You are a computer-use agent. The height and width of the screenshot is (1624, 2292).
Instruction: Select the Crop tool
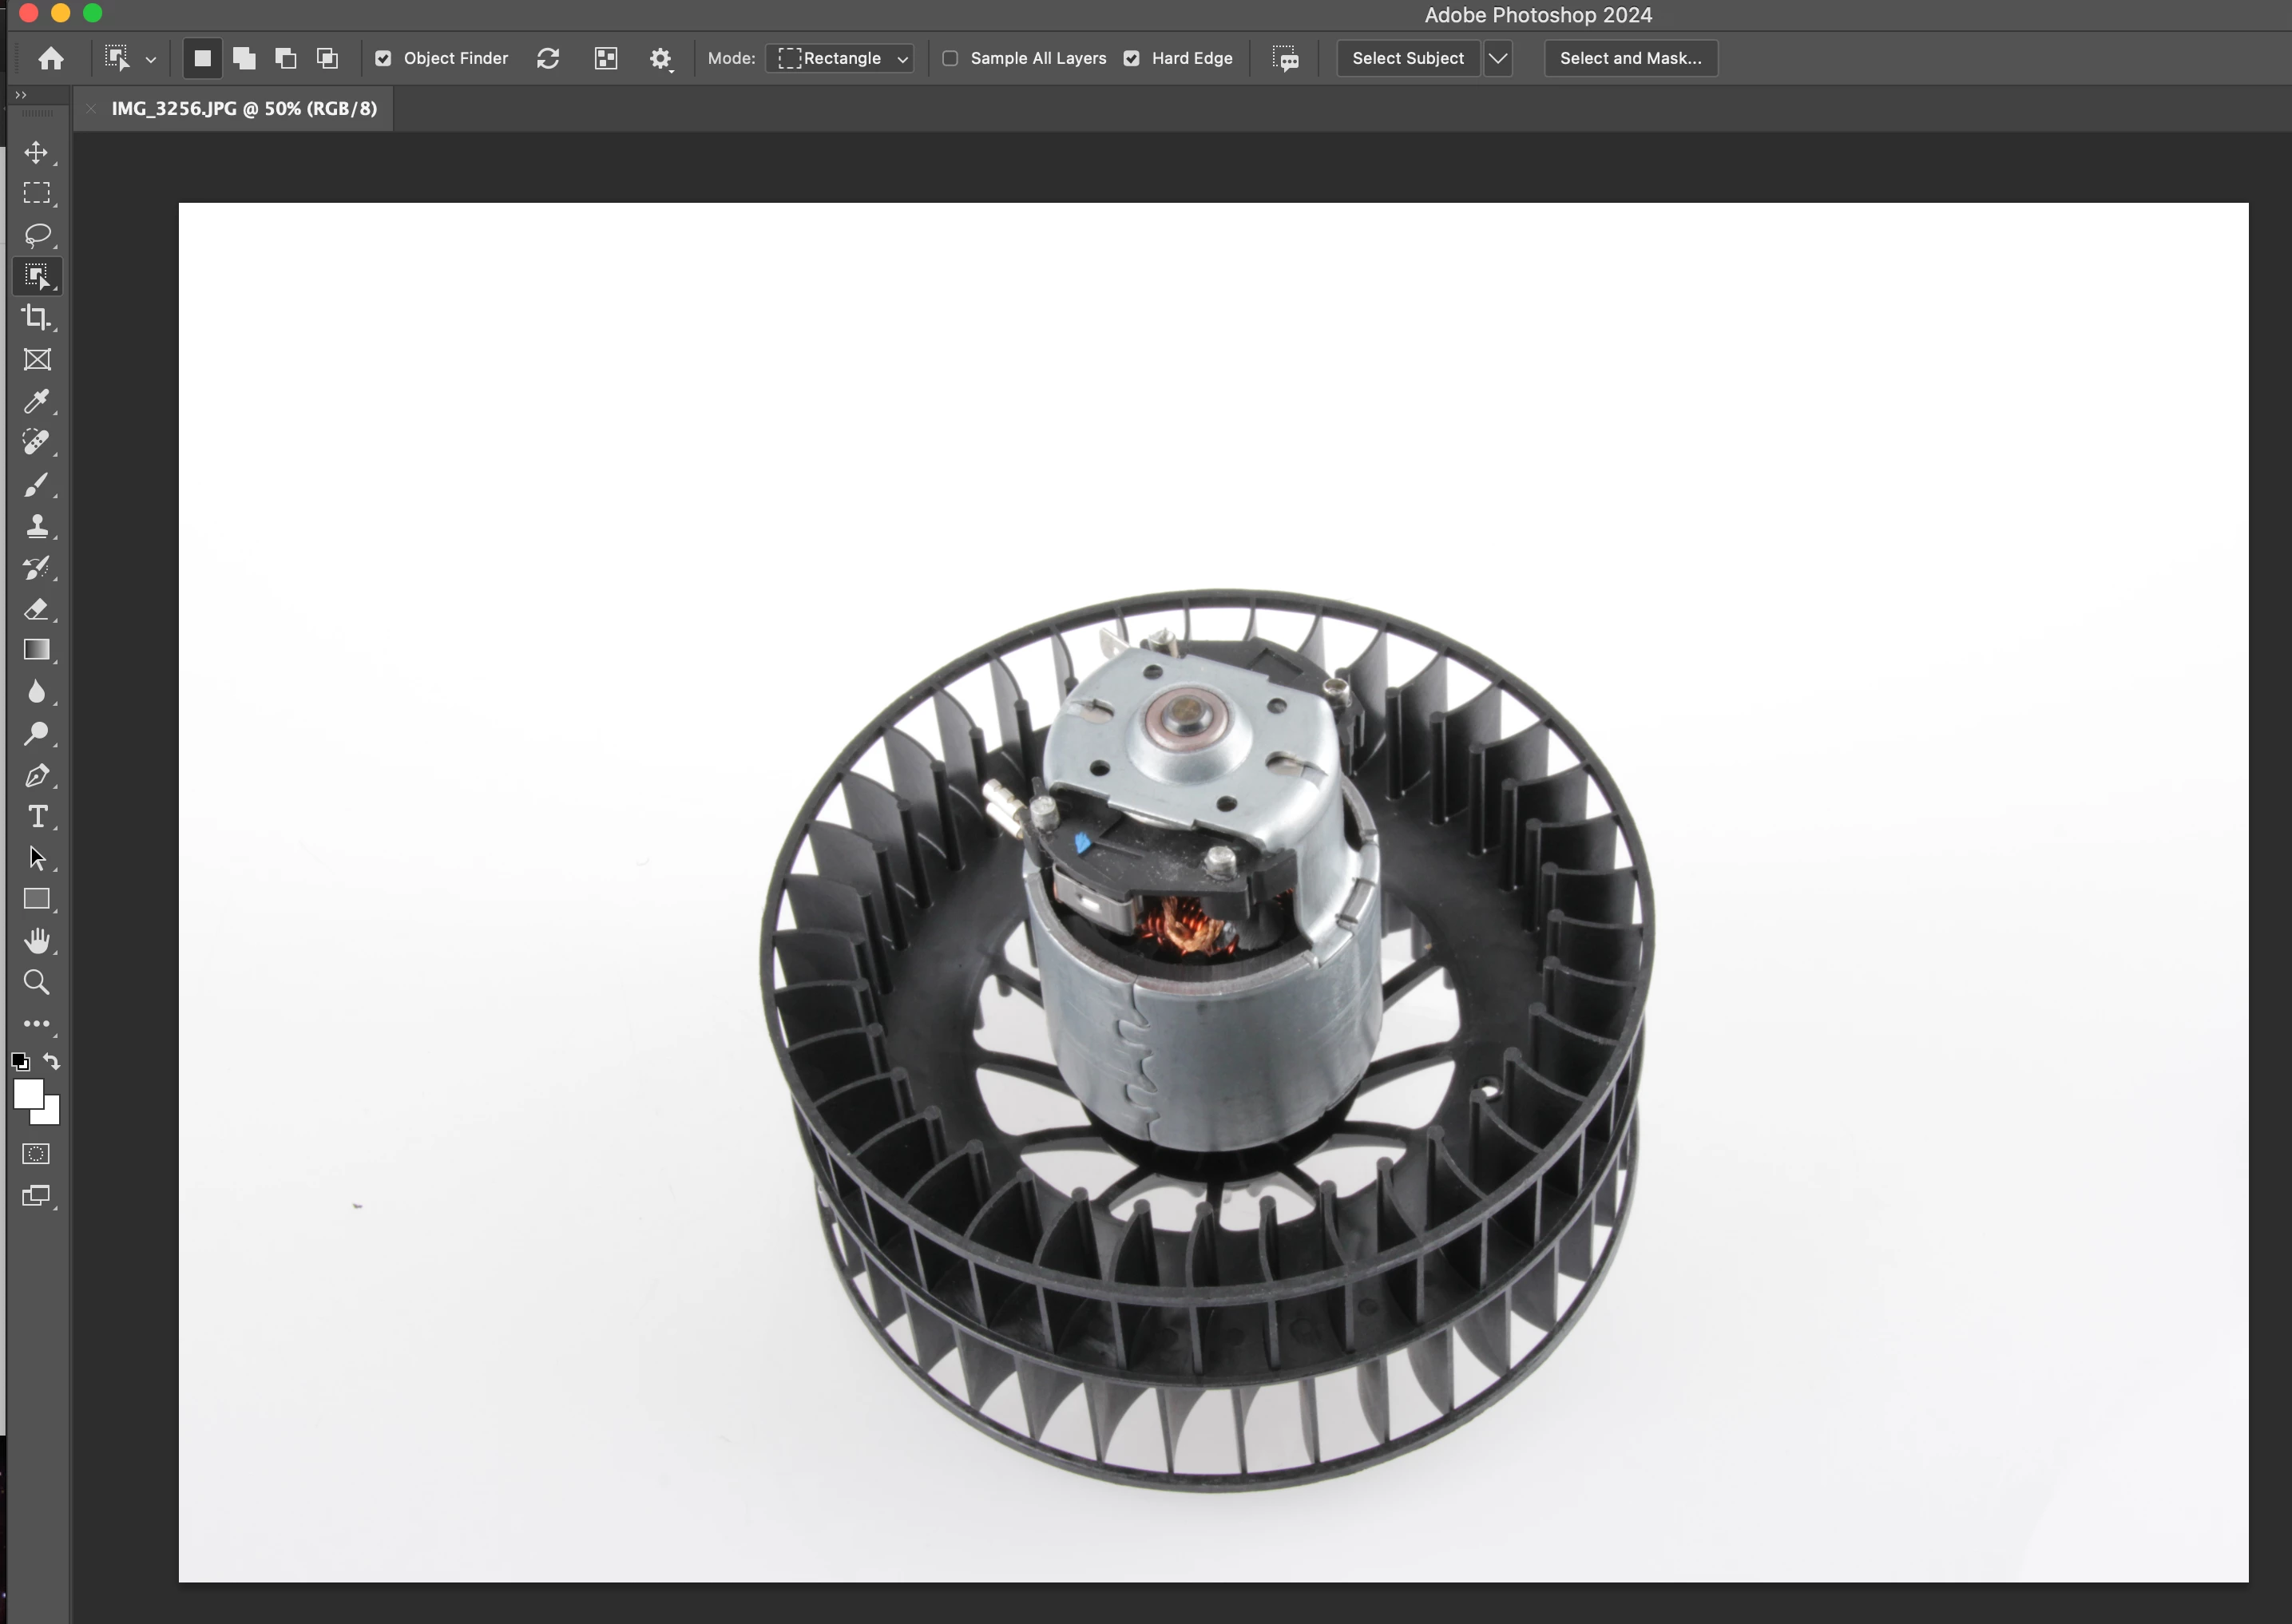point(37,318)
